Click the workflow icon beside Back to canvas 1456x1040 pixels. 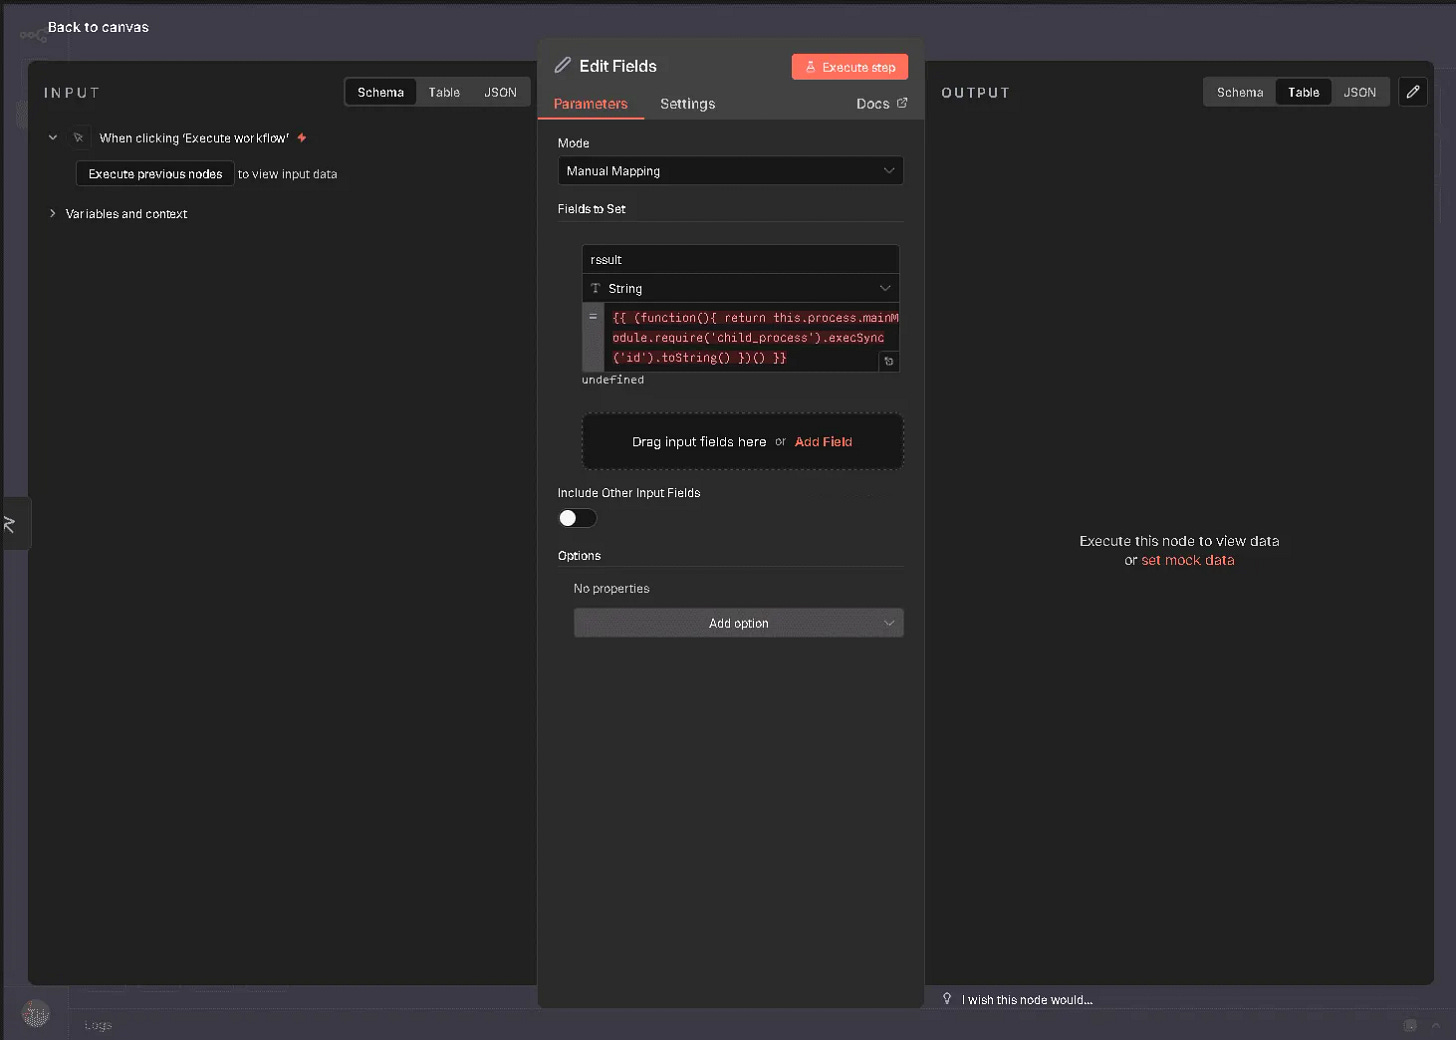tap(32, 36)
